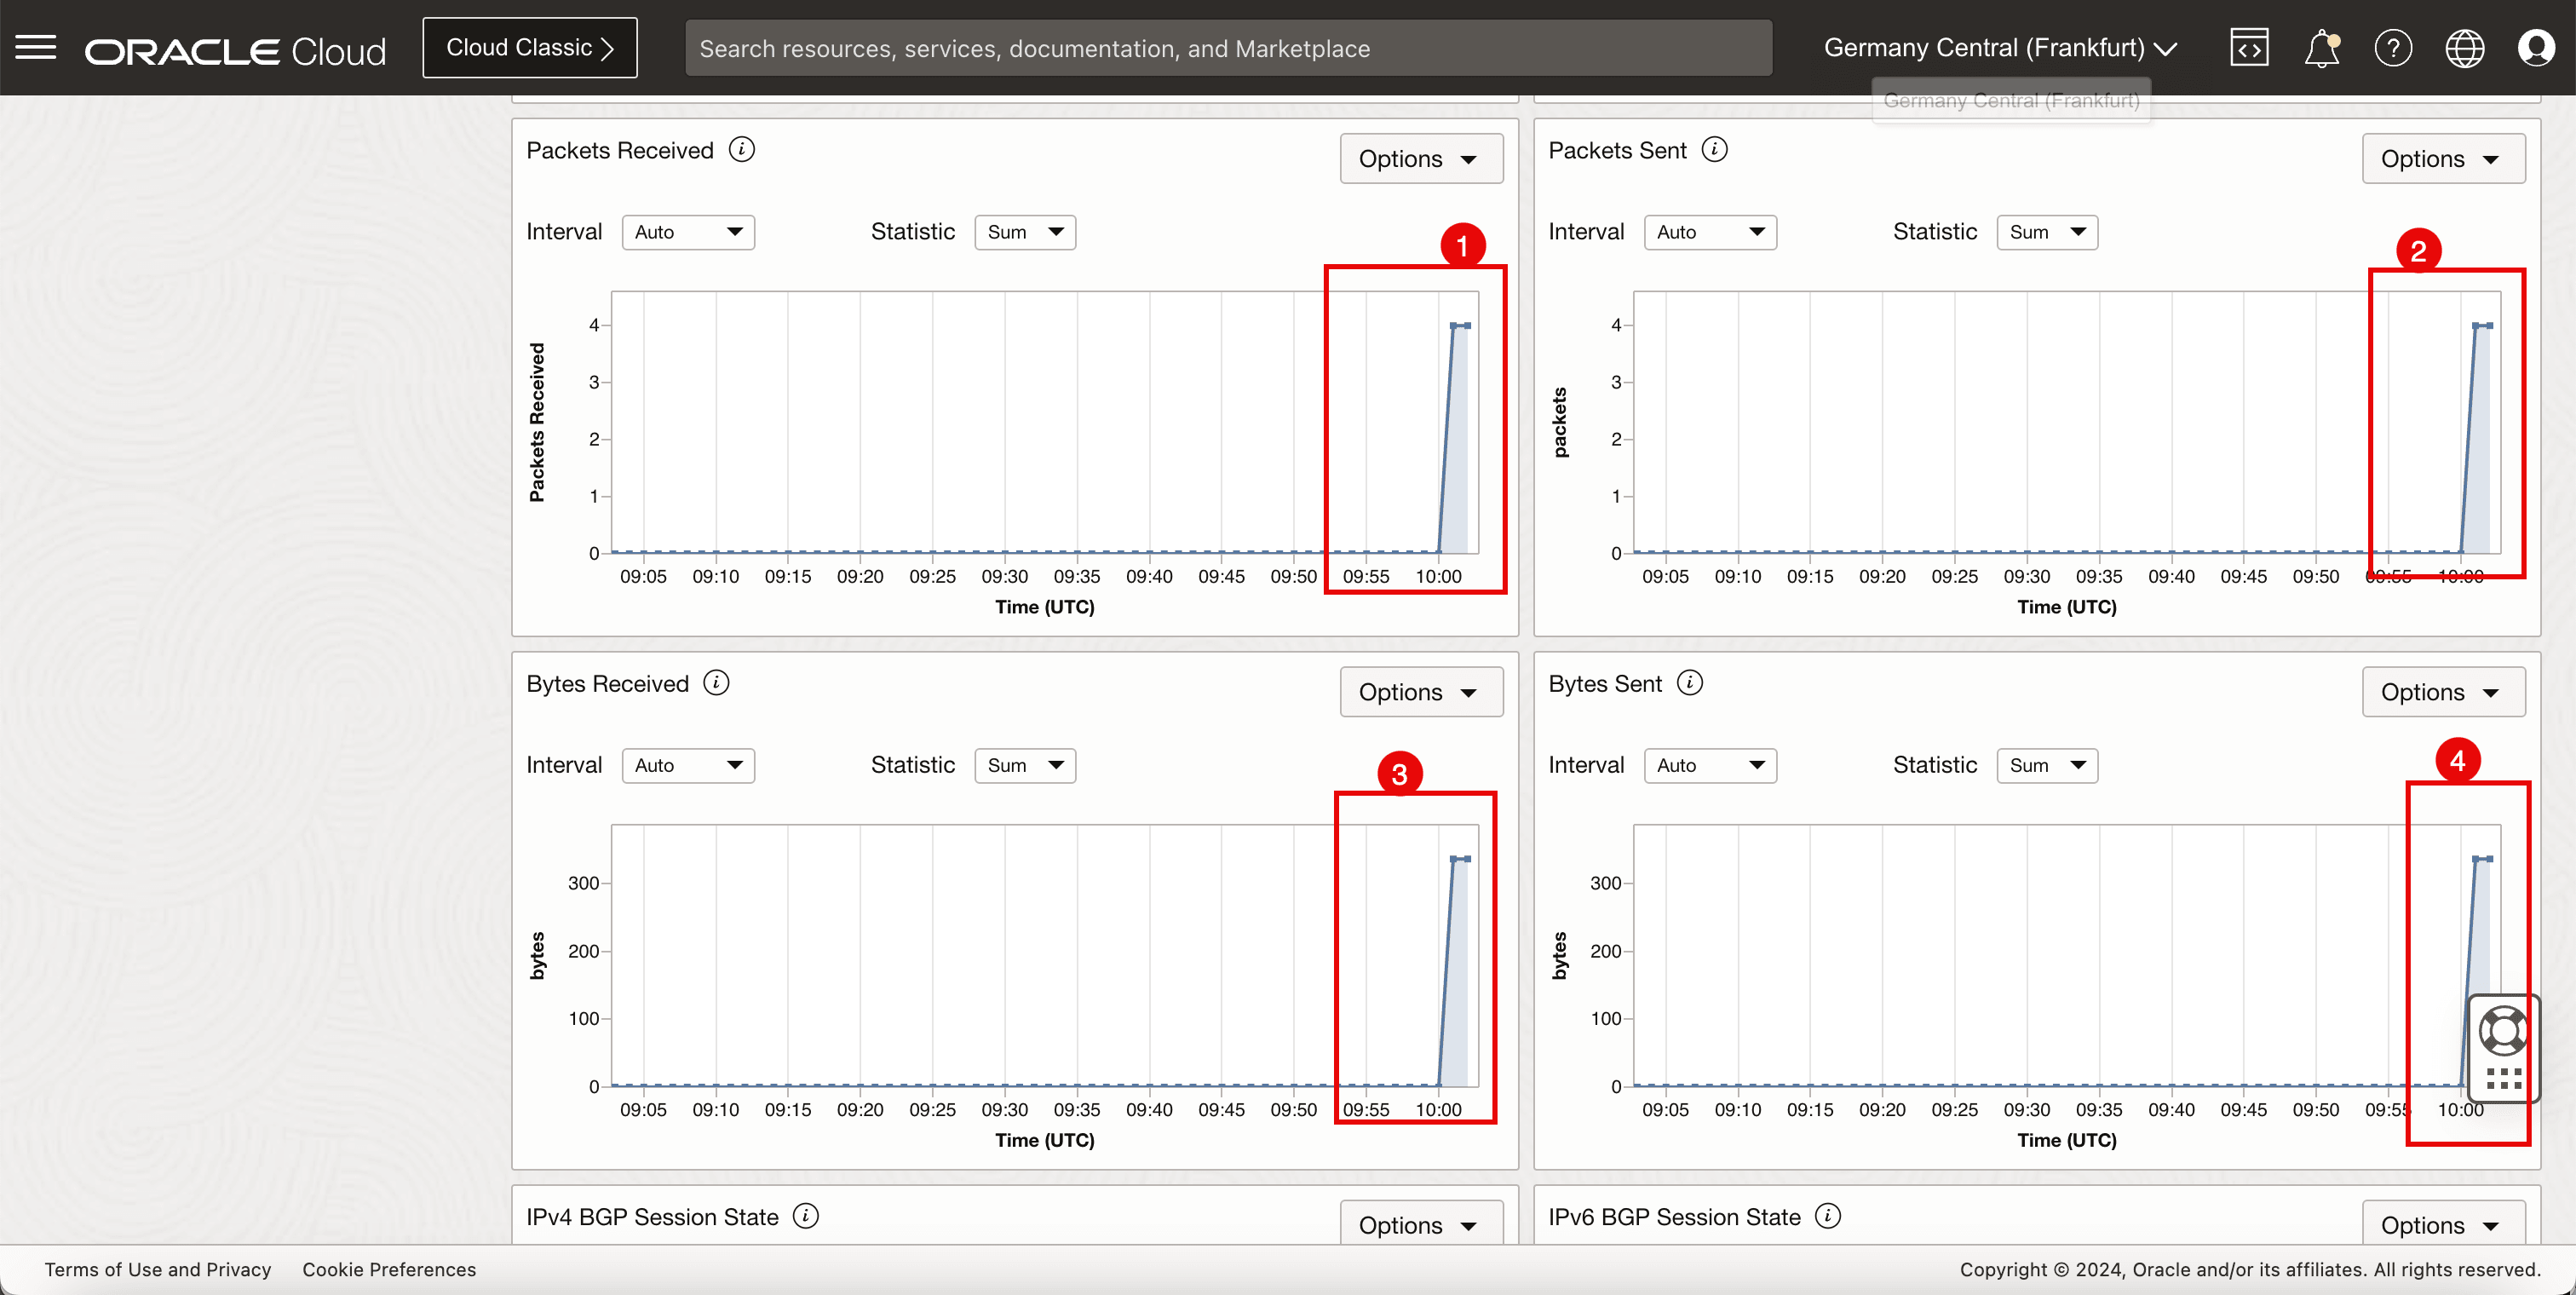Click the support lifebuoy widget icon
The height and width of the screenshot is (1295, 2576).
[x=2503, y=1031]
